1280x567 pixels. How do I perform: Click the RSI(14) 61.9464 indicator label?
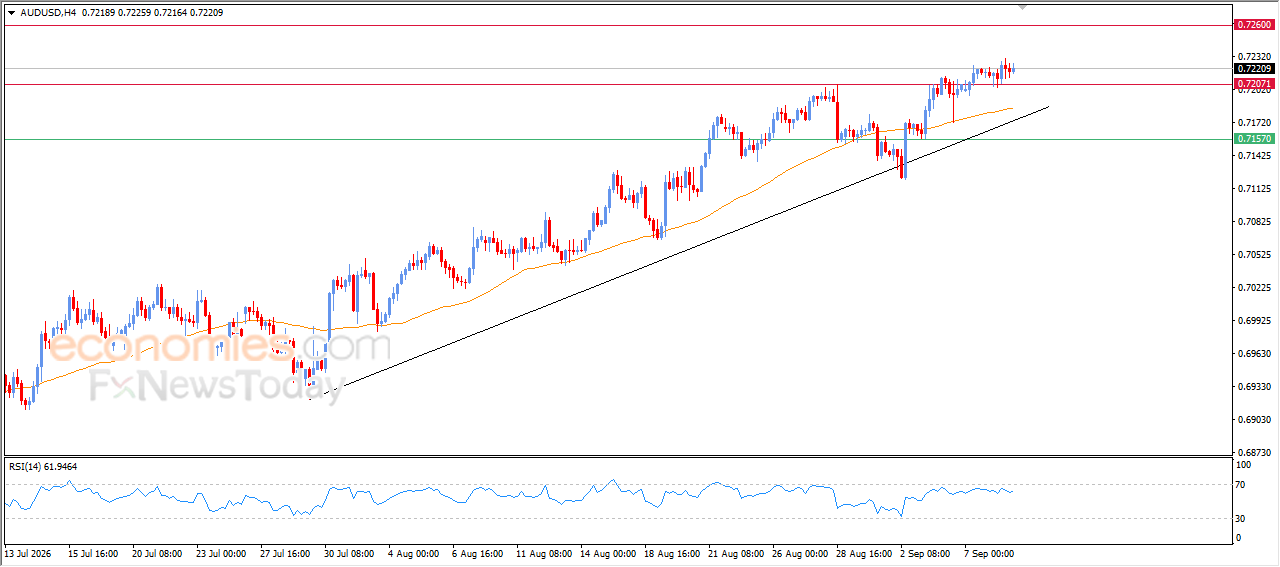(43, 466)
